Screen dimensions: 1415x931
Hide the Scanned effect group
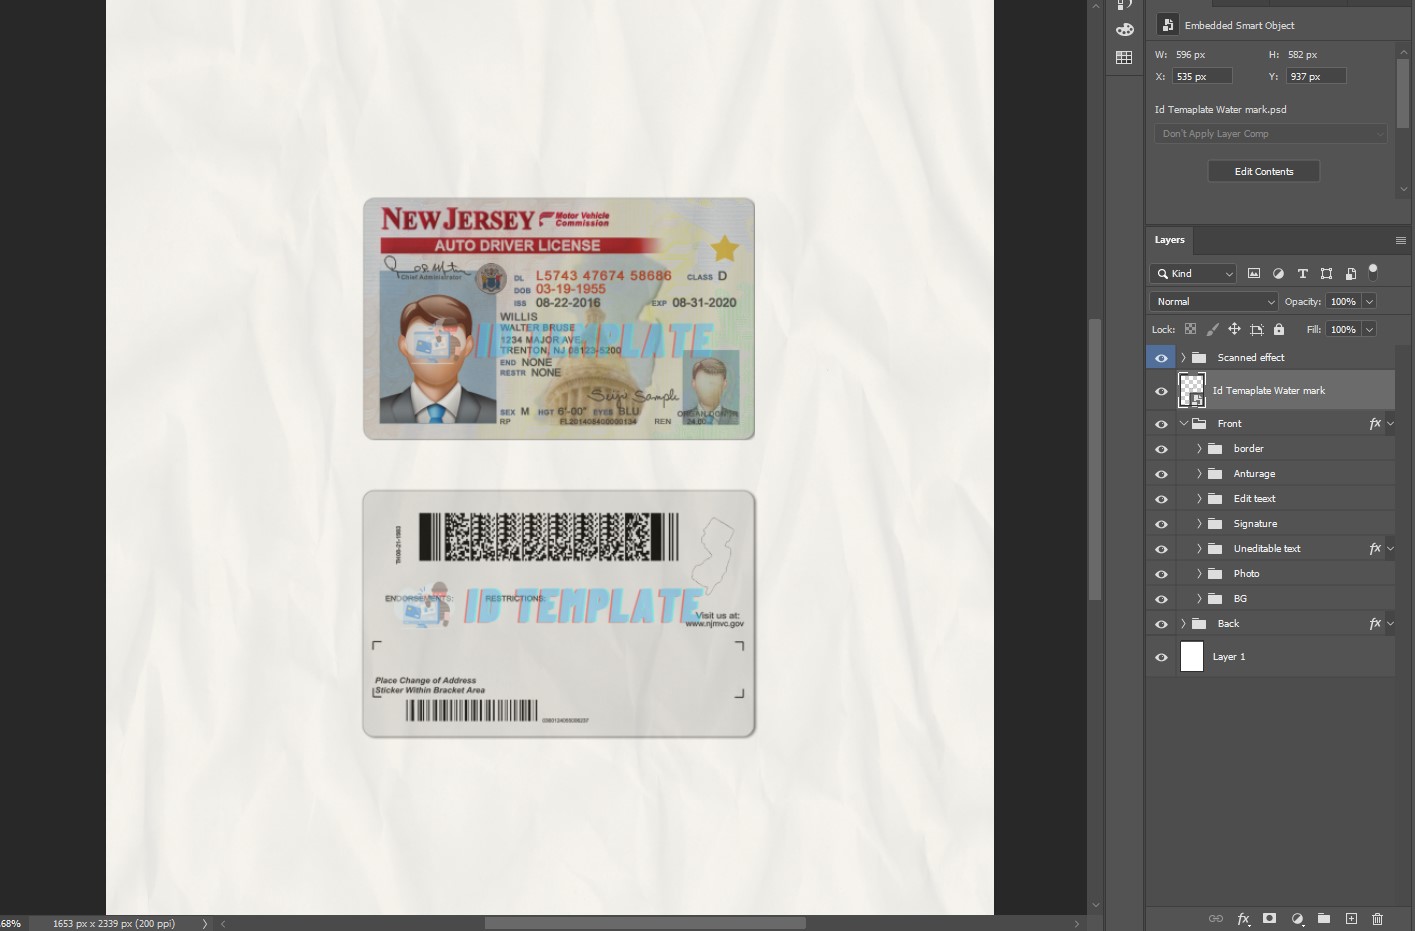coord(1161,358)
